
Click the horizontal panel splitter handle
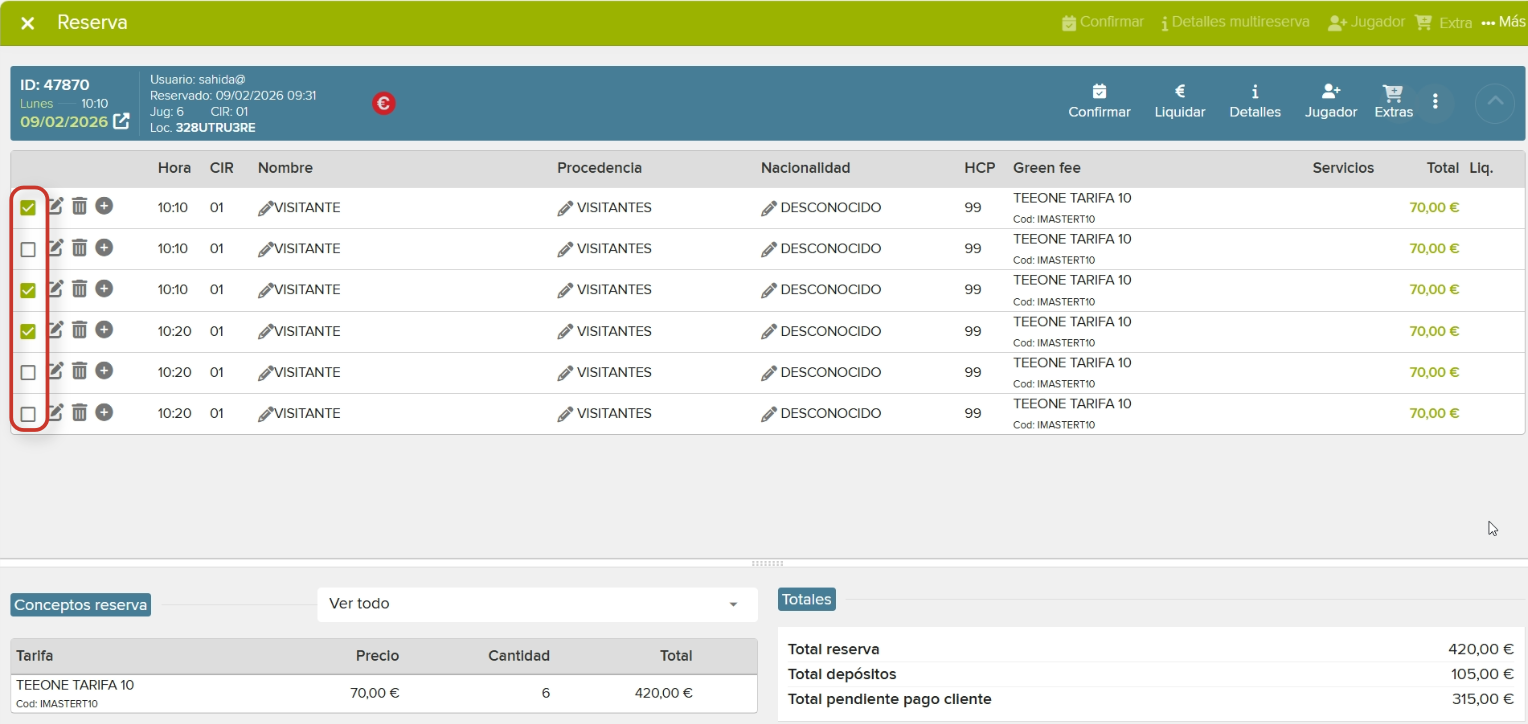(x=766, y=563)
